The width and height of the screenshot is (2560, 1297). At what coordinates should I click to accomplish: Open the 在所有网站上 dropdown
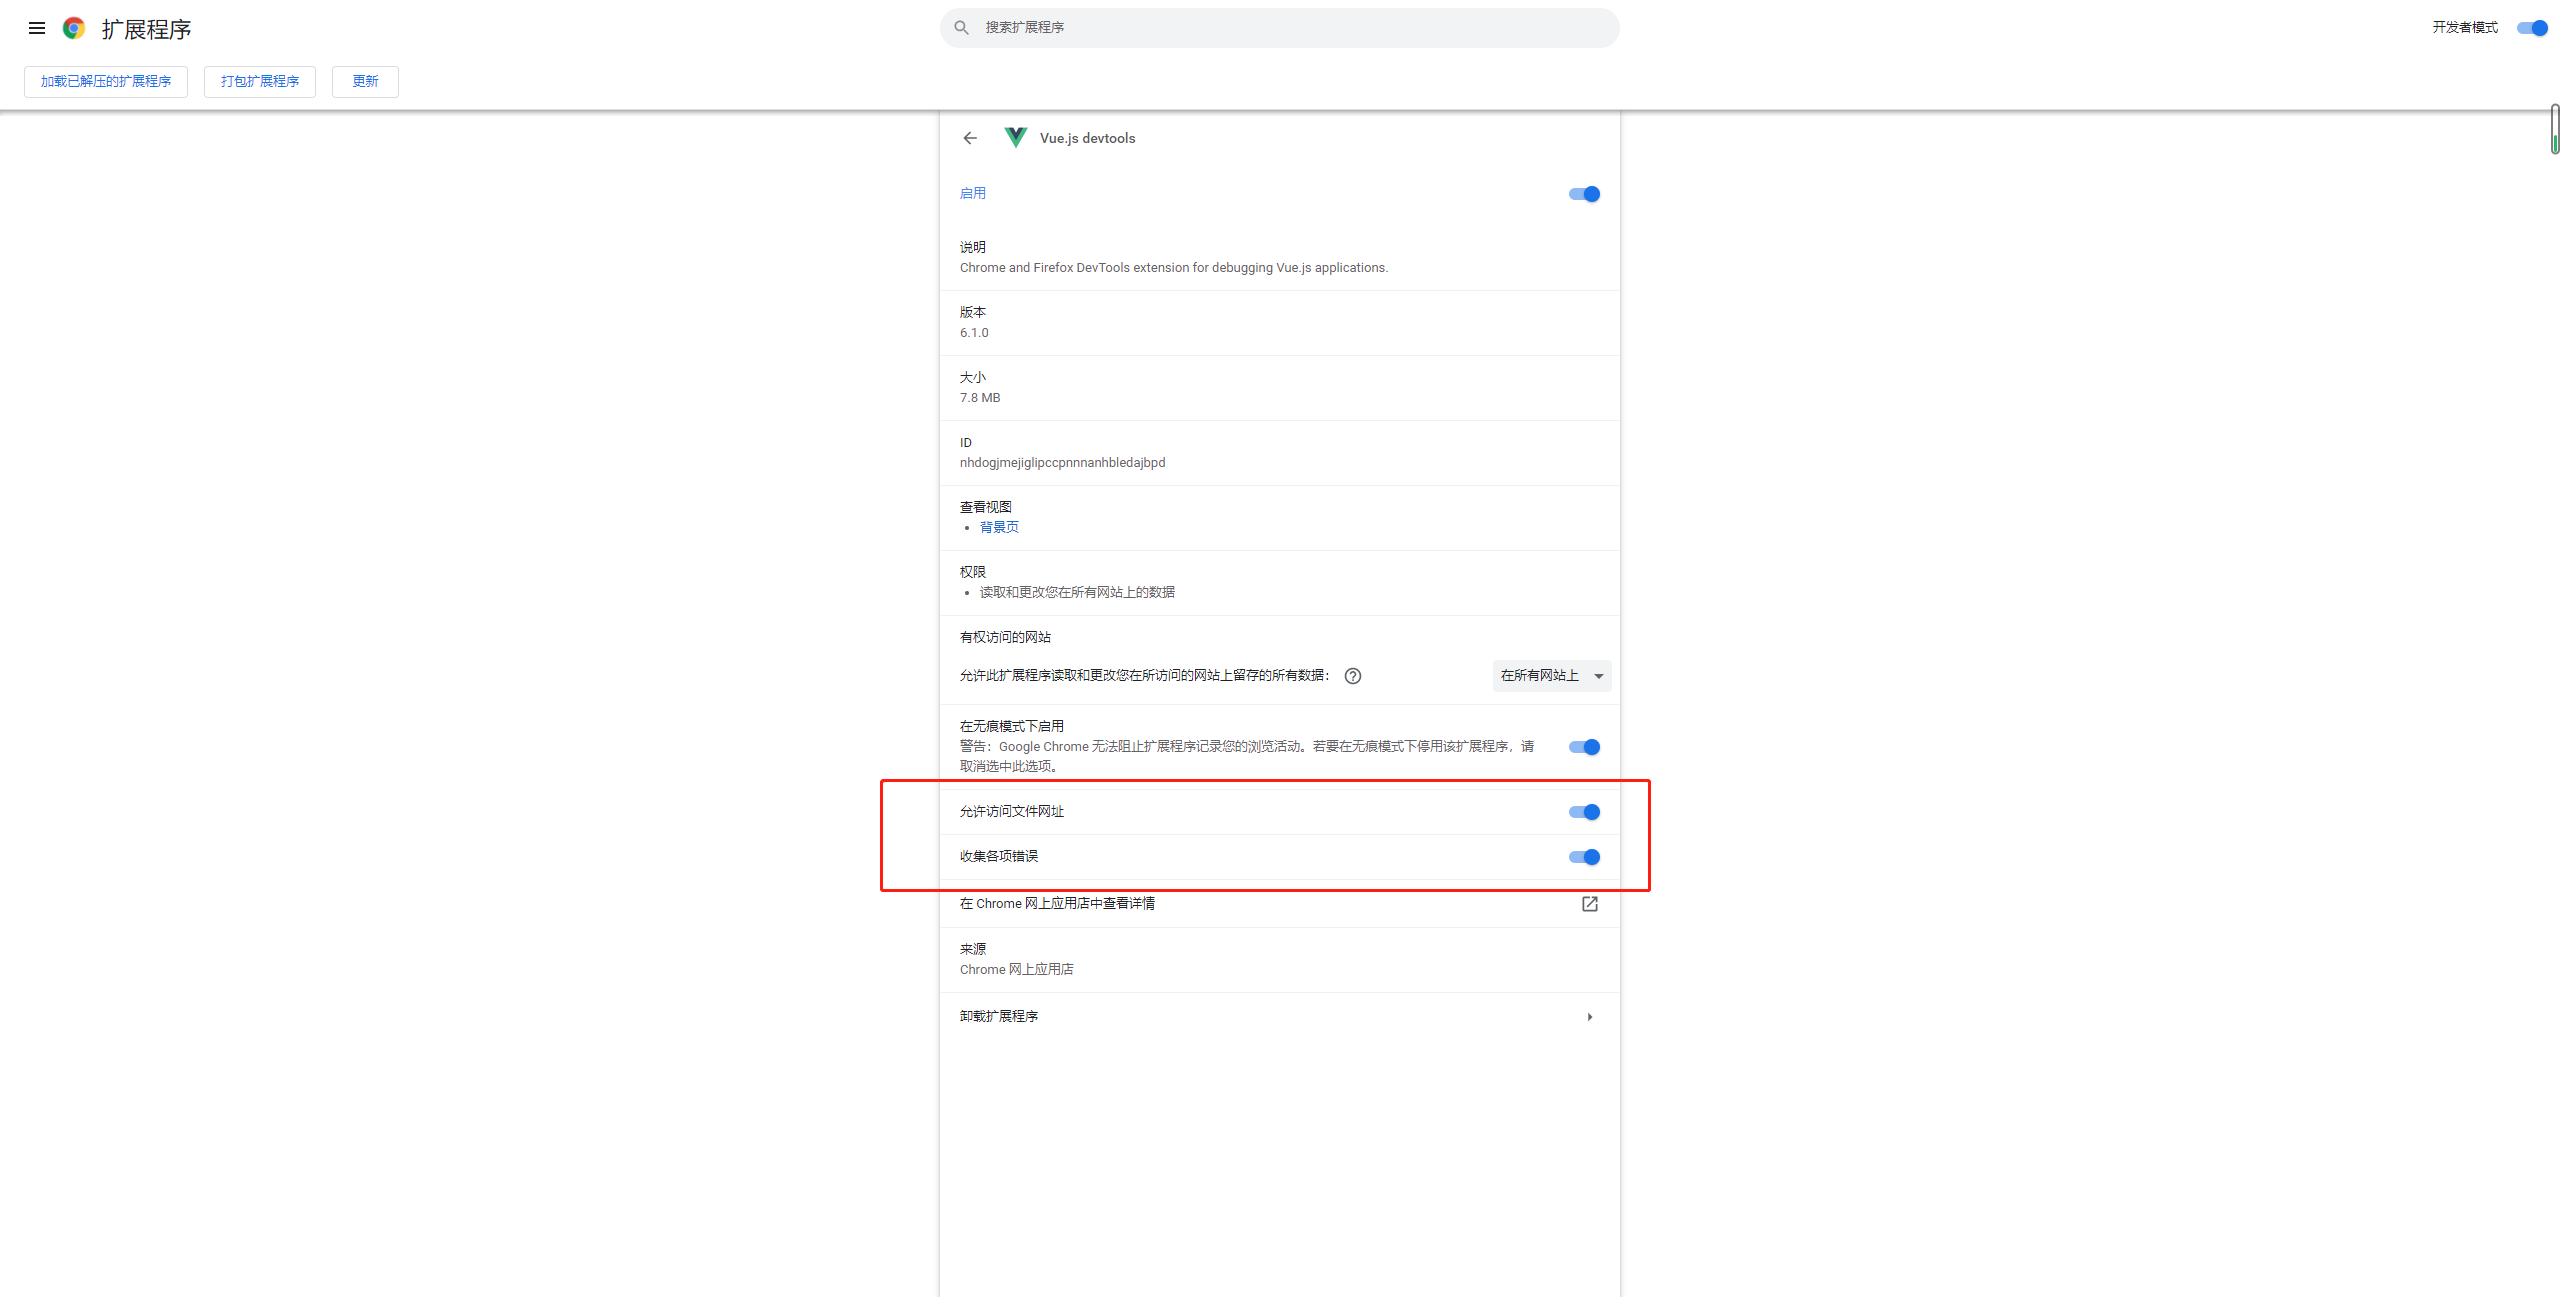coord(1551,676)
